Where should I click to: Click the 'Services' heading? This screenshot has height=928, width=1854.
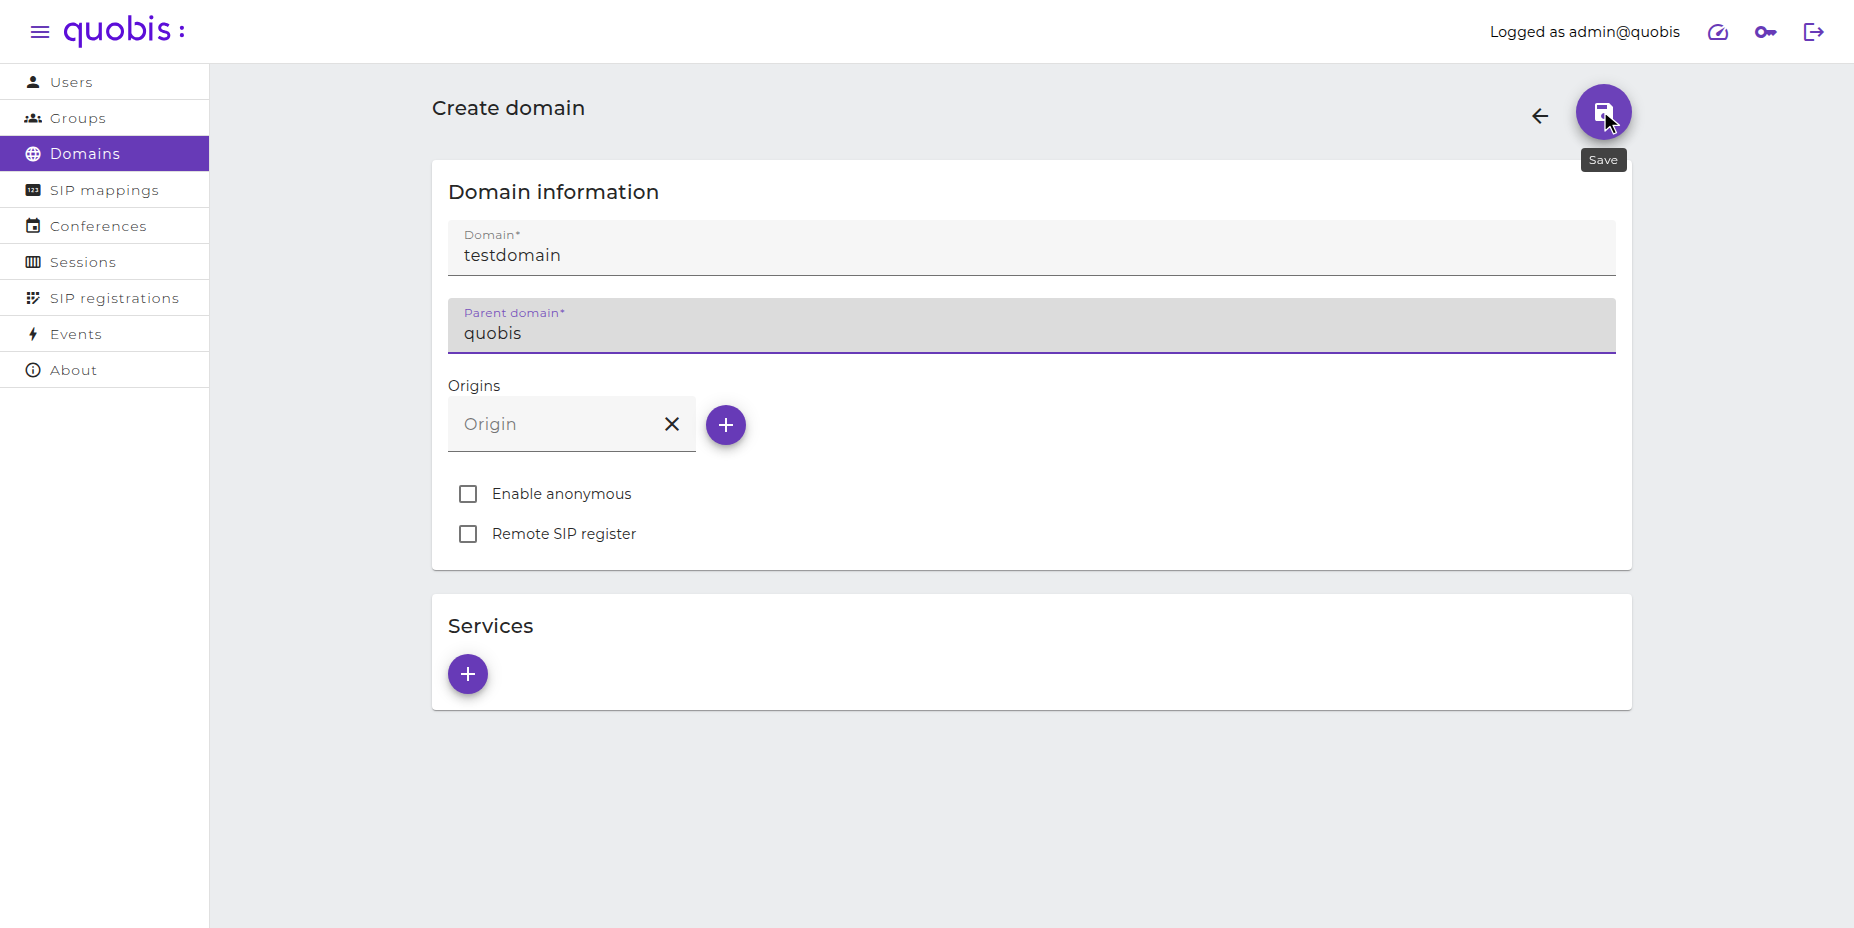(490, 626)
